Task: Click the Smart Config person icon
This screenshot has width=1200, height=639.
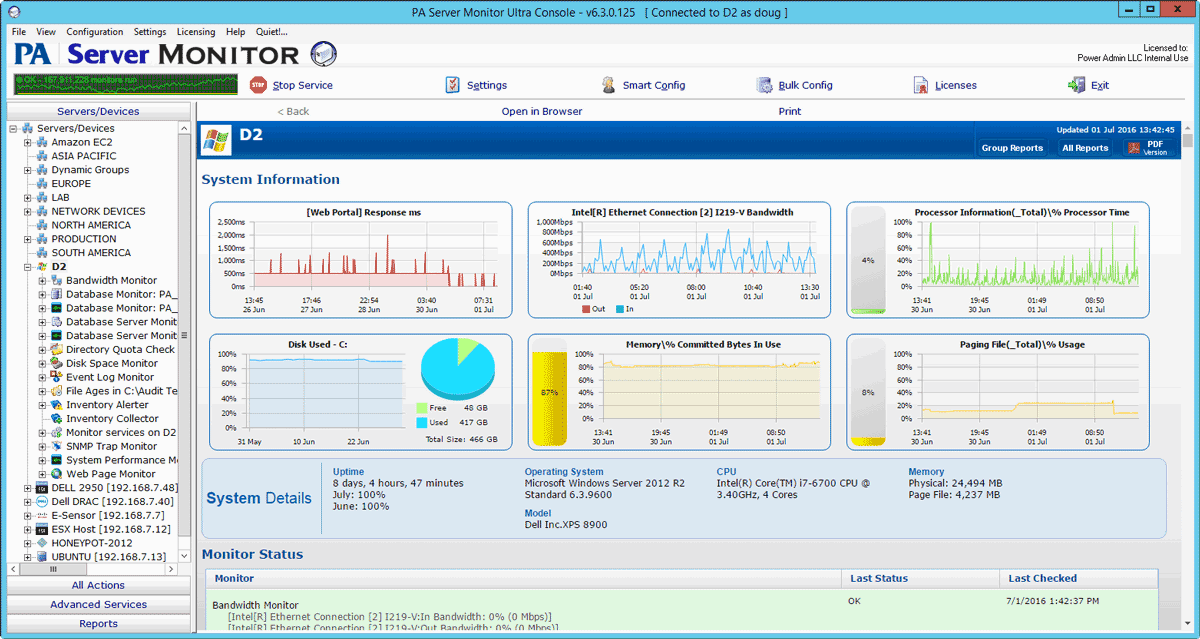Action: [607, 85]
